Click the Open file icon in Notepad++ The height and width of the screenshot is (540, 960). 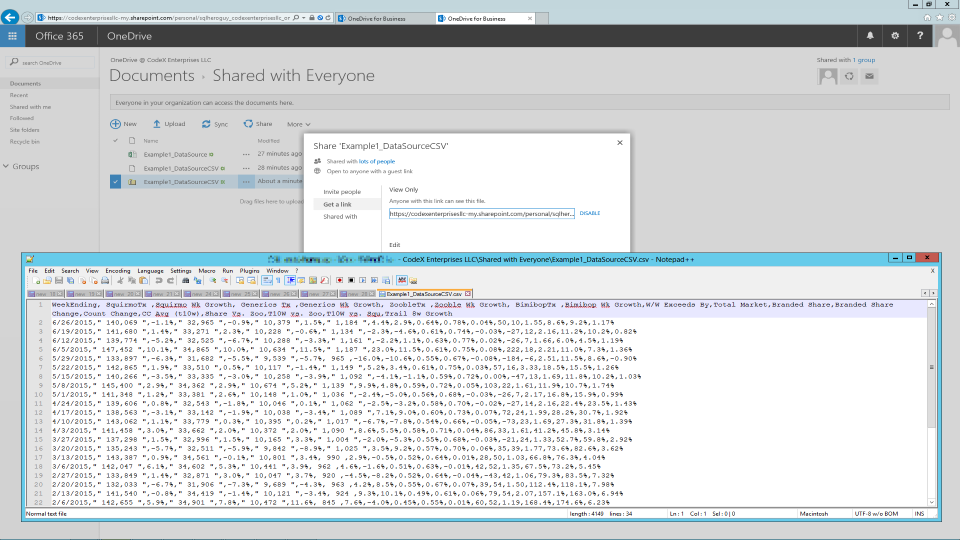47,280
